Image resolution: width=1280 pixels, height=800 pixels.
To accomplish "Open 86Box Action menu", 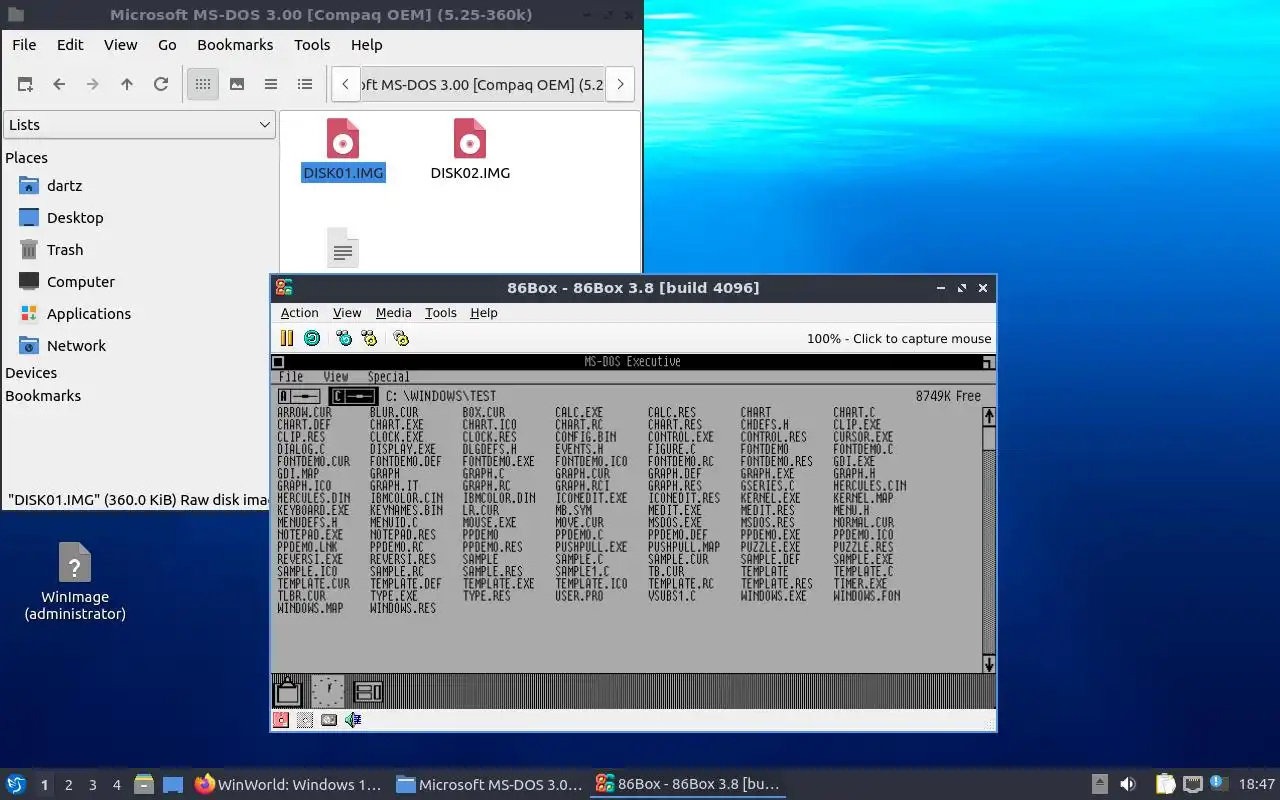I will tap(299, 313).
